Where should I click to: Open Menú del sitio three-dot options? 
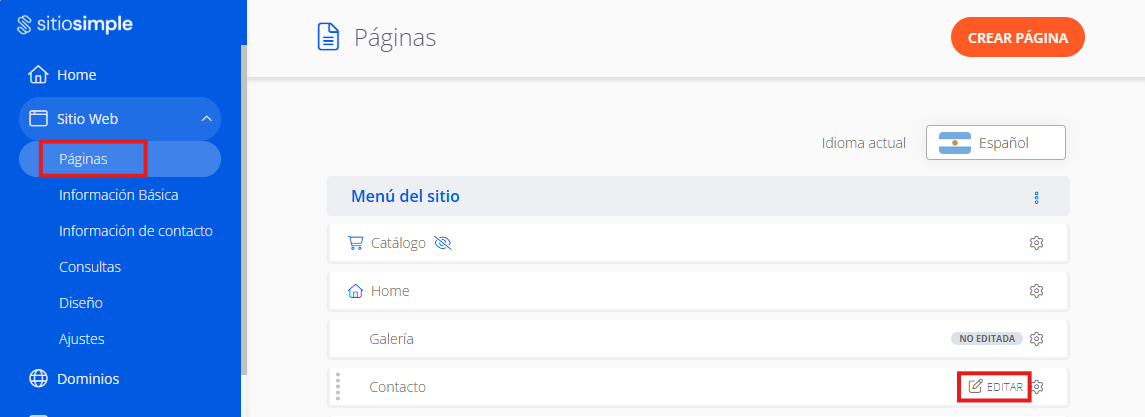coord(1037,197)
